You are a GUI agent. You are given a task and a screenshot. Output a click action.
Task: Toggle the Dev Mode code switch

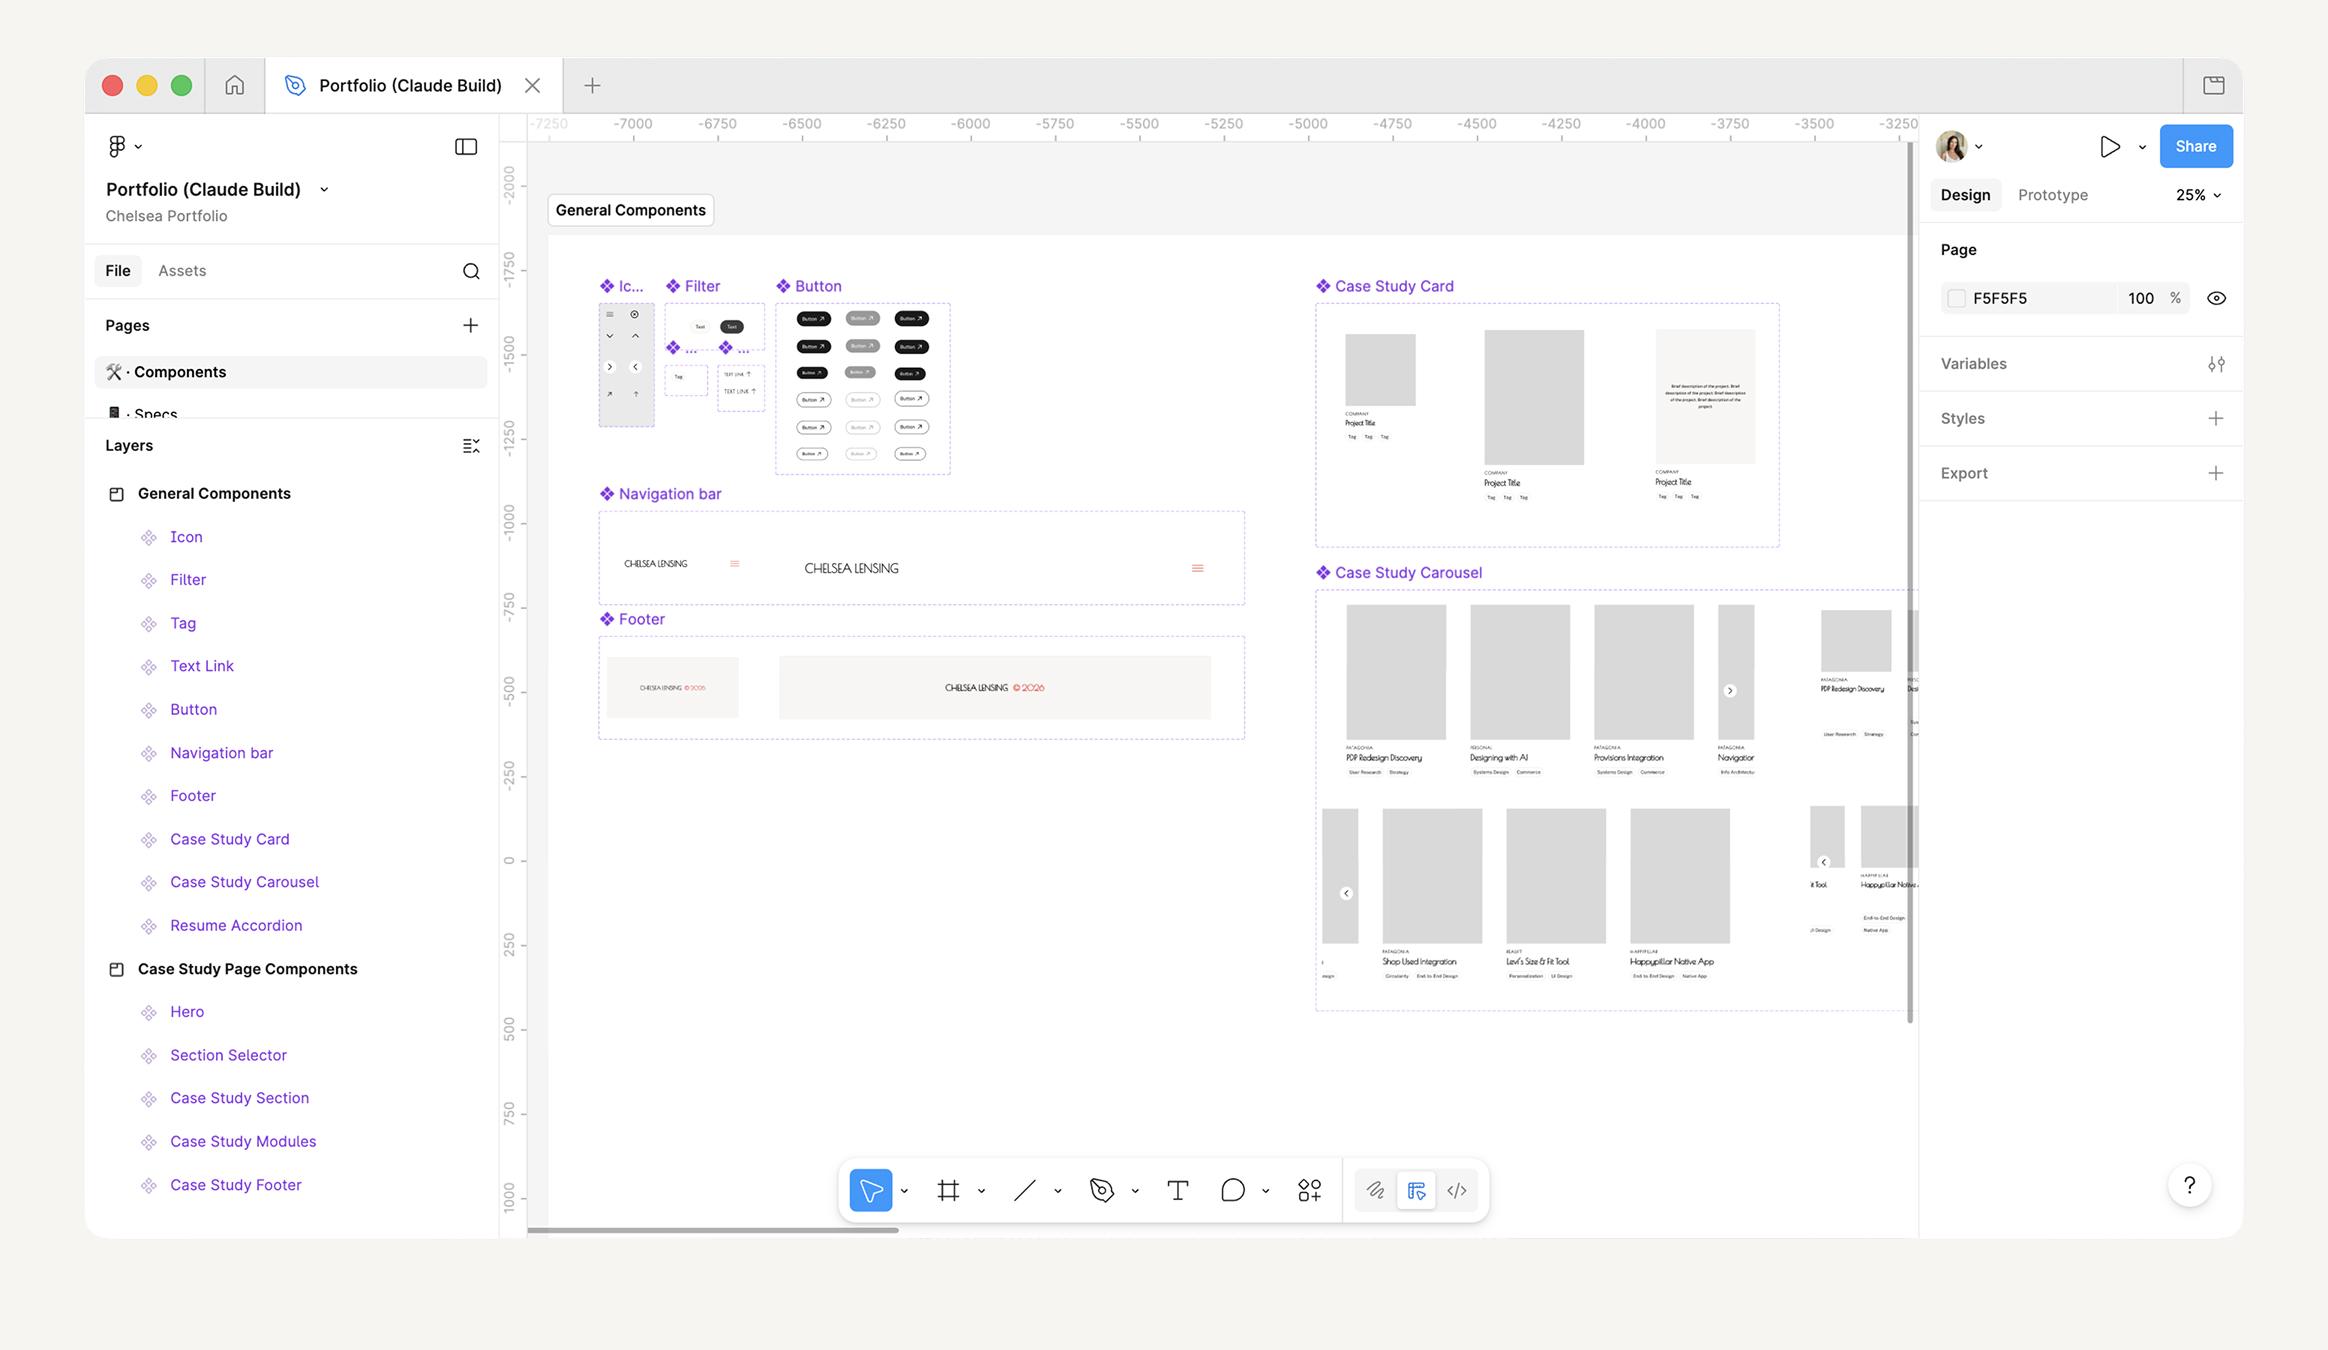[1457, 1190]
